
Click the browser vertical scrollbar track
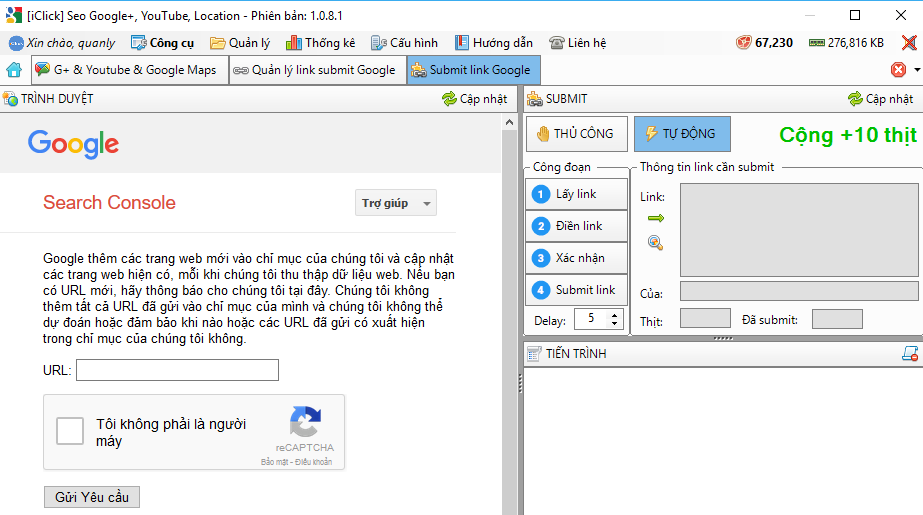tap(509, 324)
